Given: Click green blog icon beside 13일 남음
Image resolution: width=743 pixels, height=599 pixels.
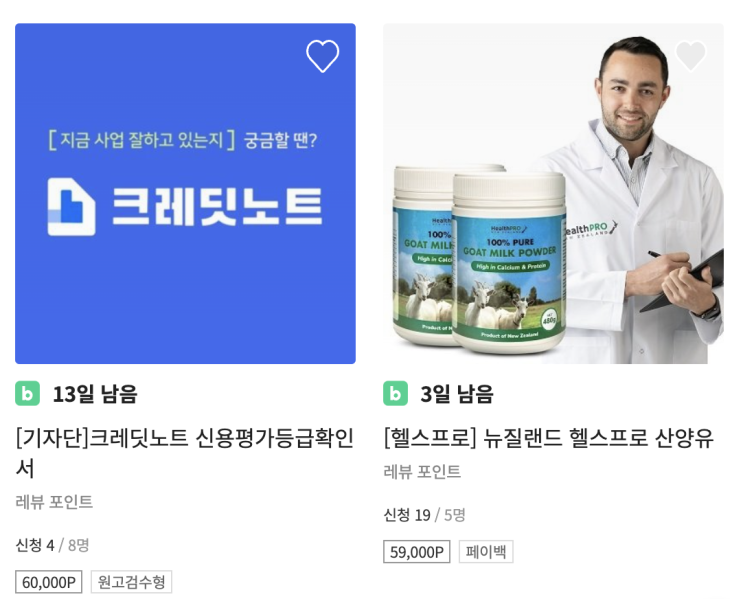Looking at the screenshot, I should pos(27,393).
